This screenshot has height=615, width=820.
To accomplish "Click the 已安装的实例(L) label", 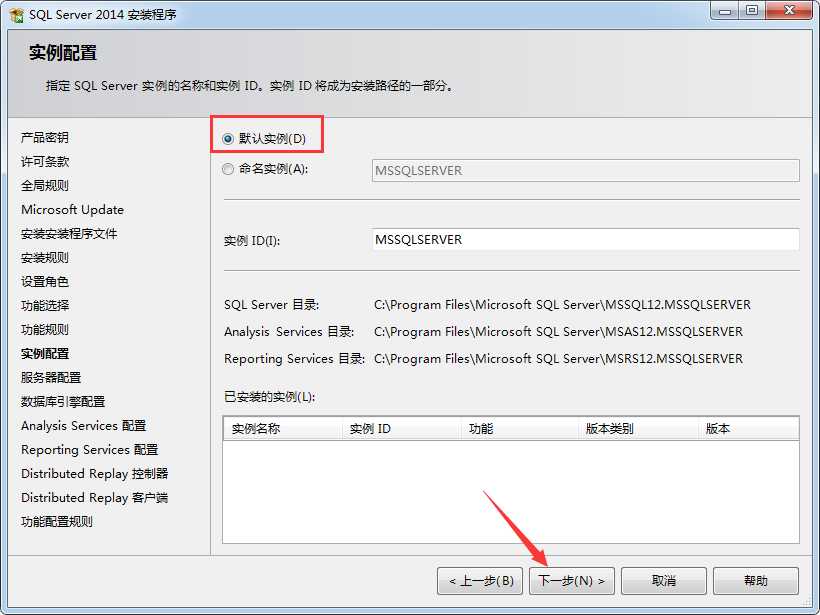I will pos(269,397).
